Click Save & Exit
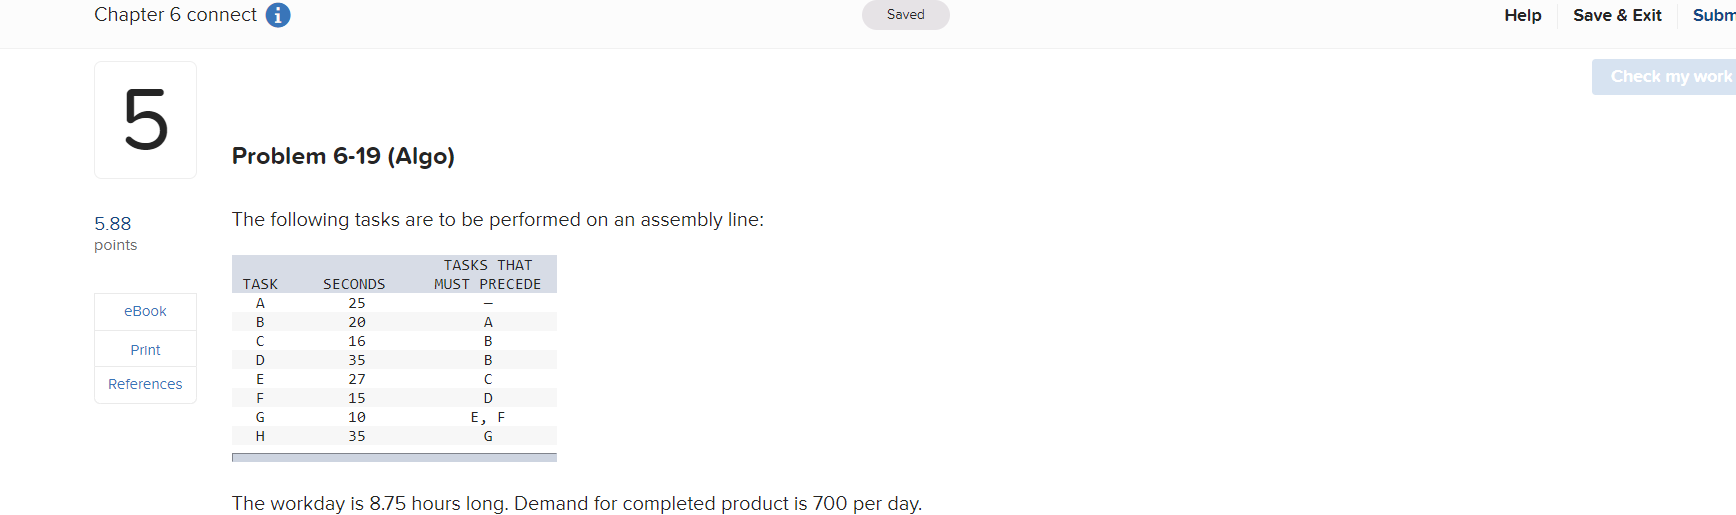Screen dimensions: 1736x515 (1617, 15)
